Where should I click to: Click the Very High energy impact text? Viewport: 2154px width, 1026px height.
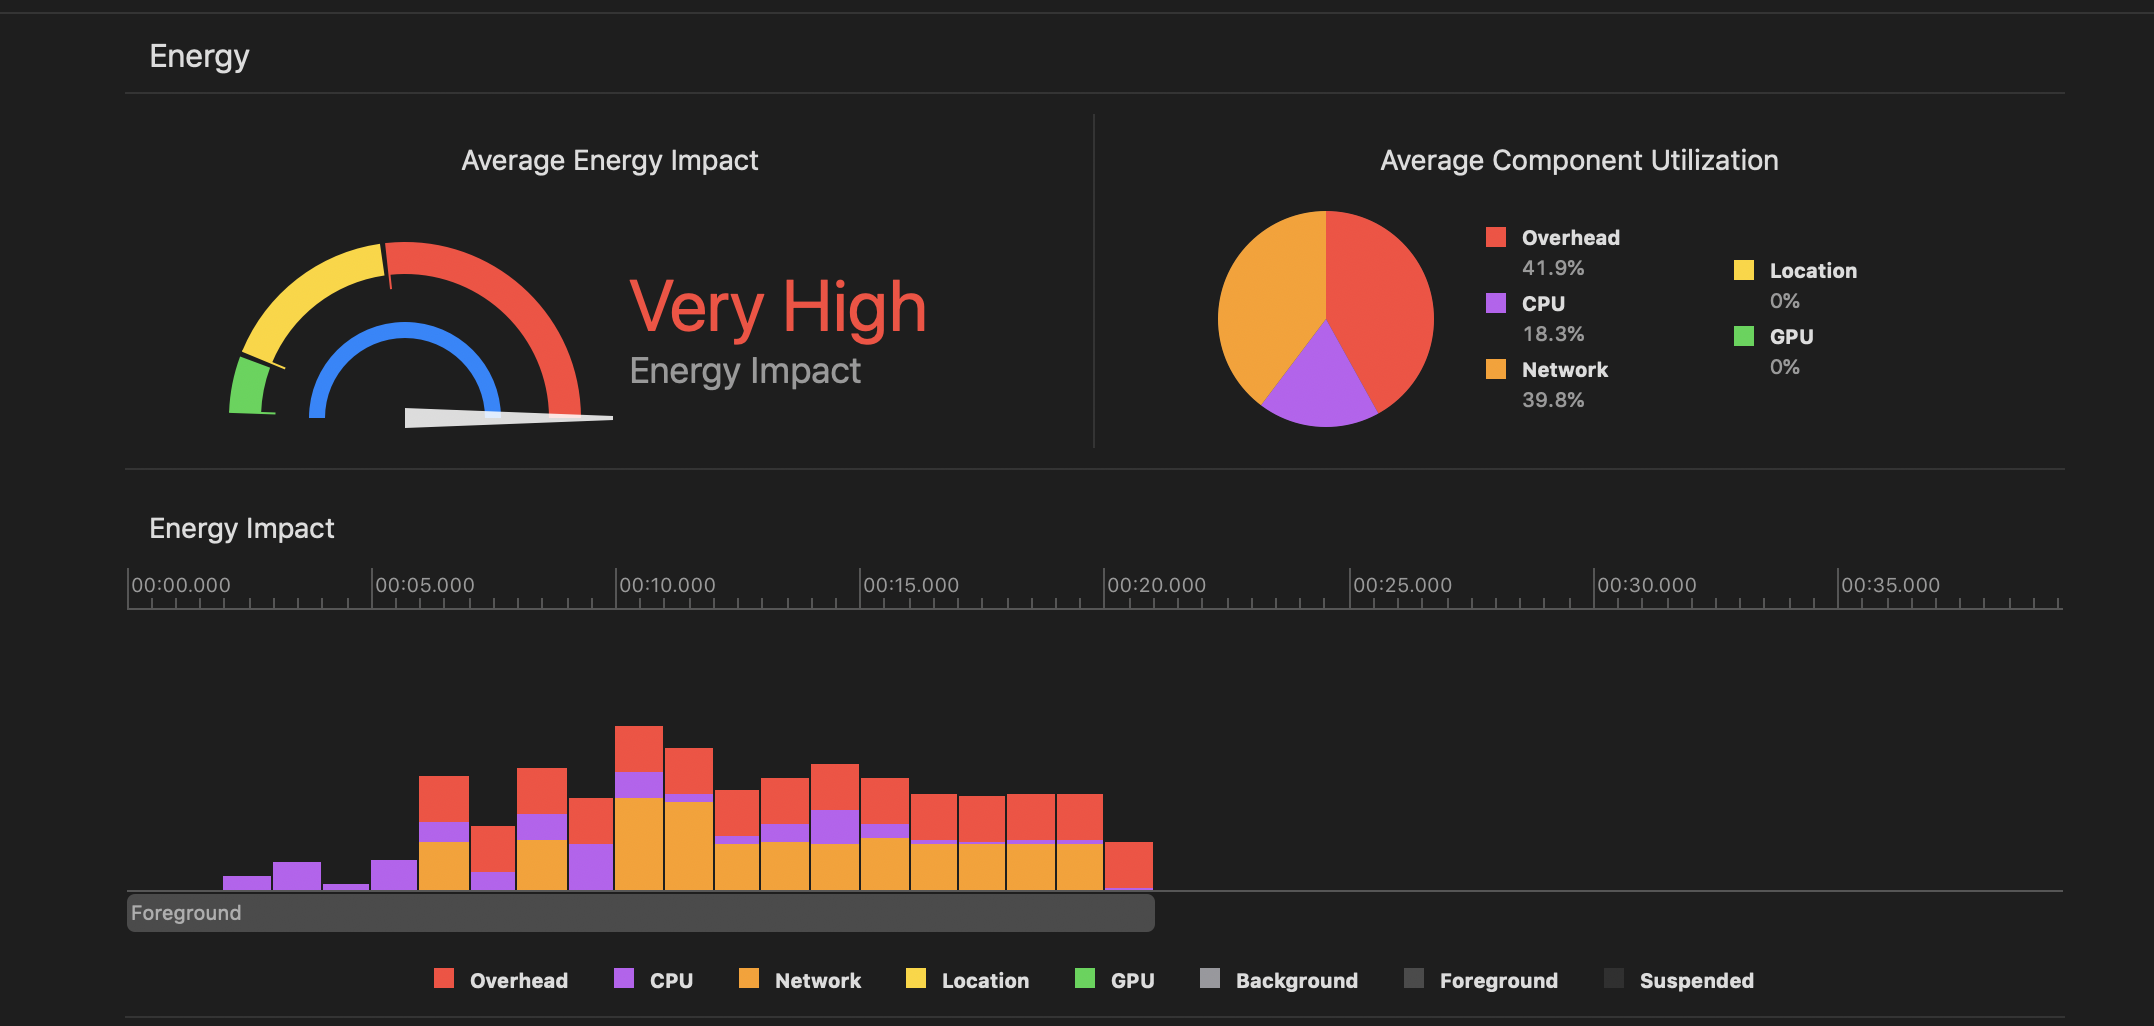tap(778, 307)
